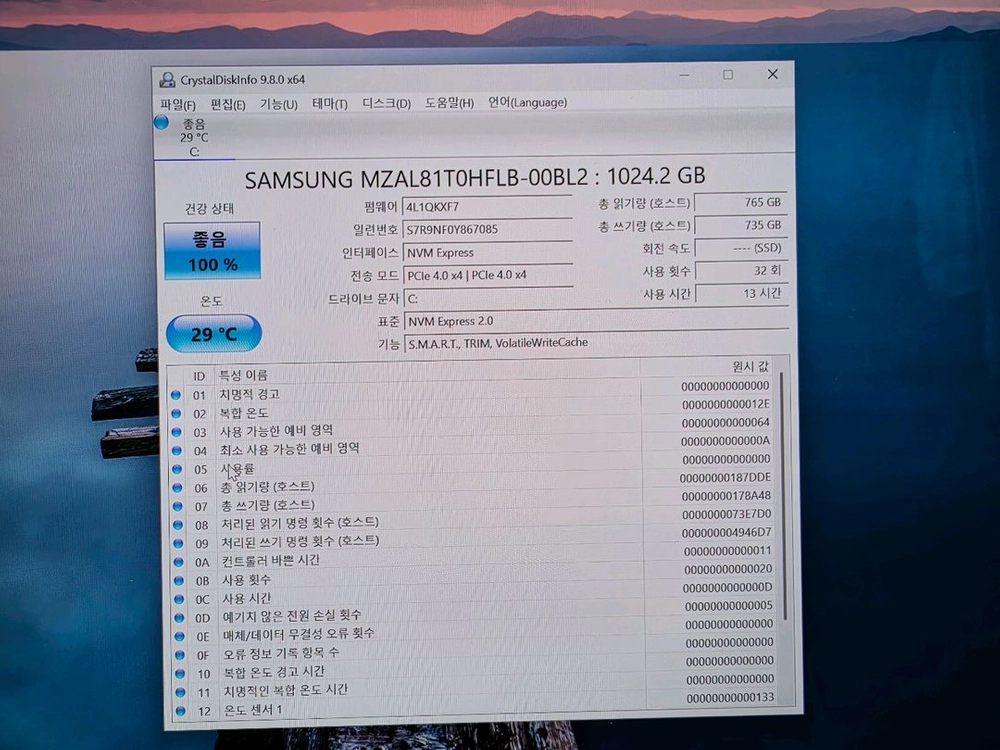This screenshot has height=750, width=1000.
Task: Click the drive letter field C:
Action: coord(487,298)
